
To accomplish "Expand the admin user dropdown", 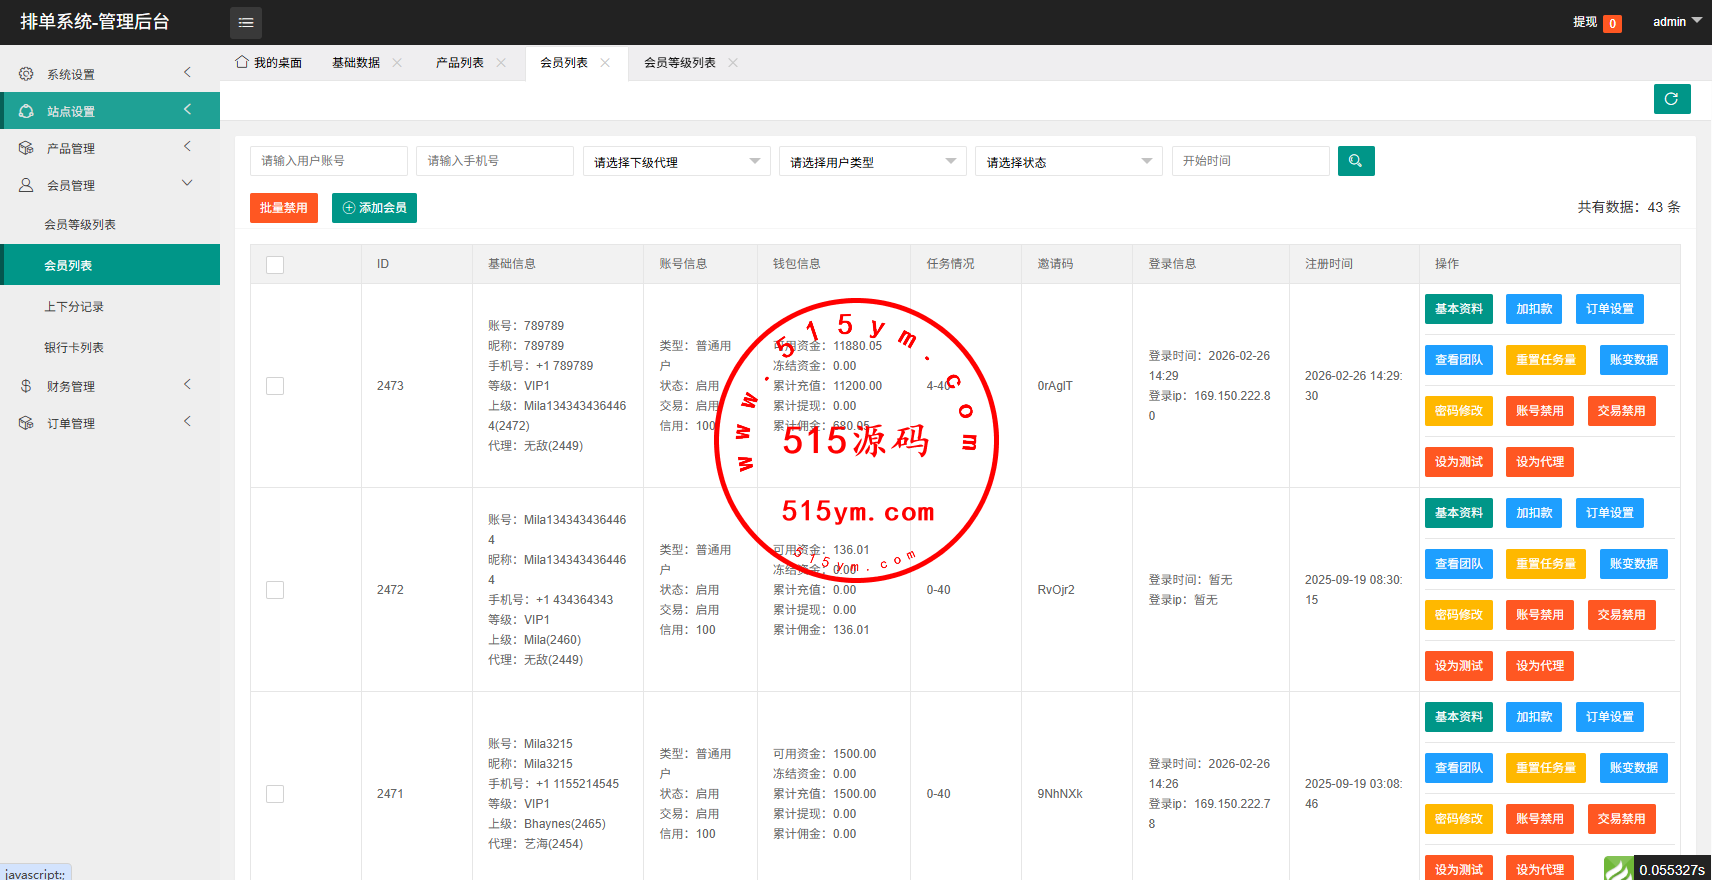I will tap(1676, 22).
